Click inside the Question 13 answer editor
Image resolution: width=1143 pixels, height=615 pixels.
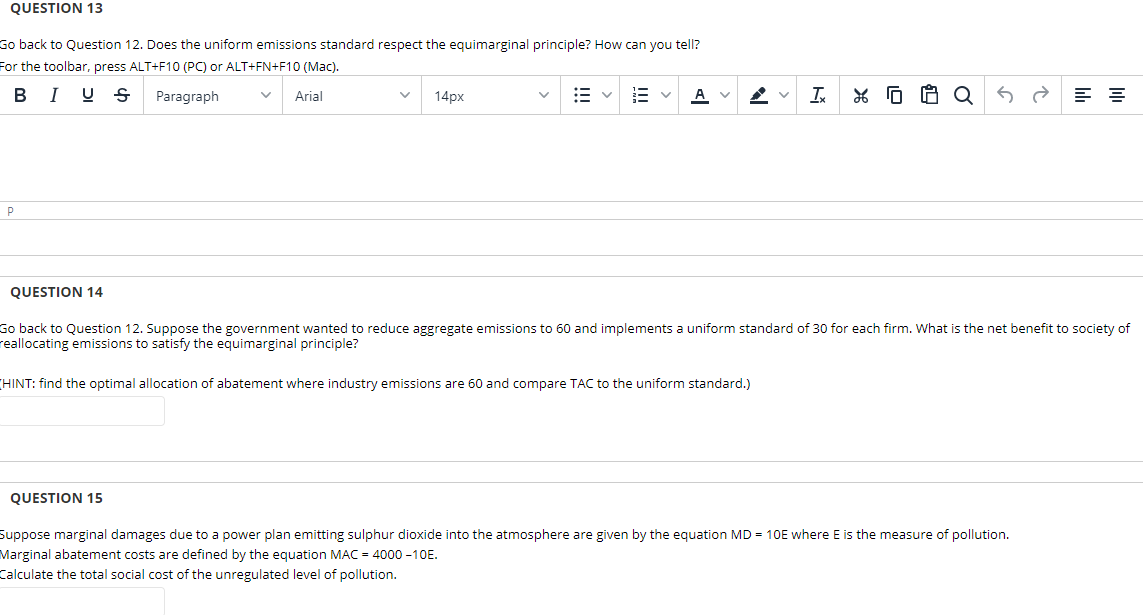click(x=572, y=157)
